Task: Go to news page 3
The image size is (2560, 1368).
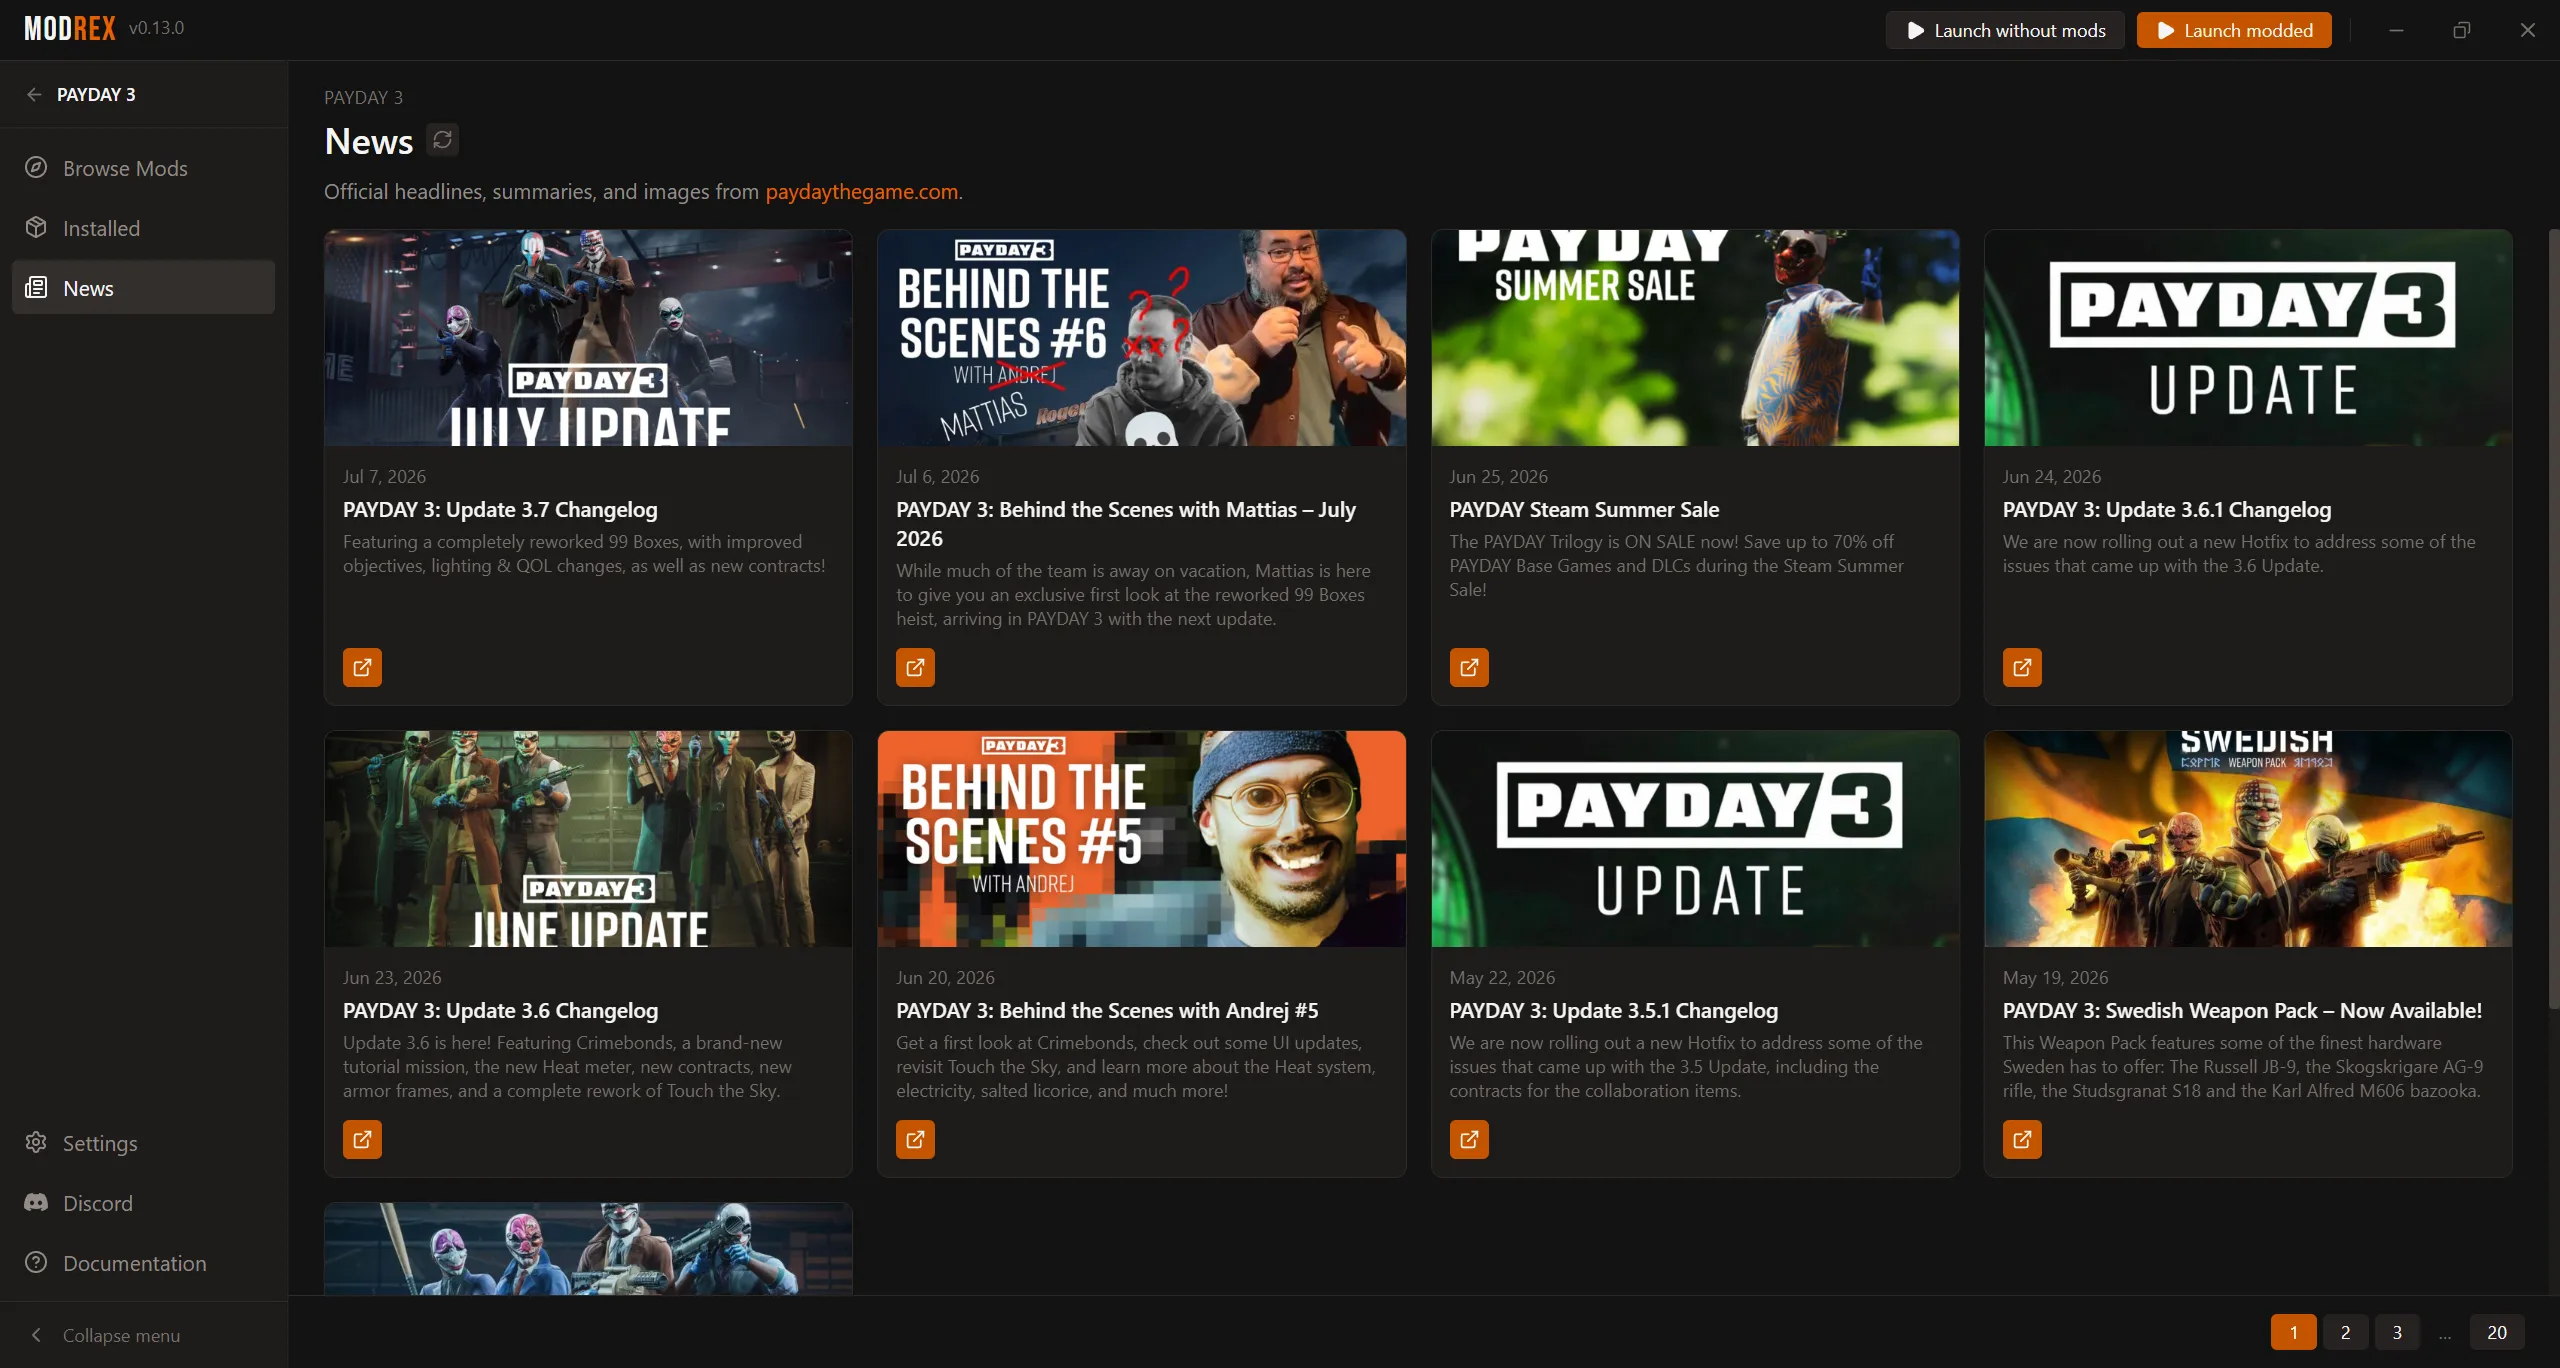Action: pos(2397,1332)
